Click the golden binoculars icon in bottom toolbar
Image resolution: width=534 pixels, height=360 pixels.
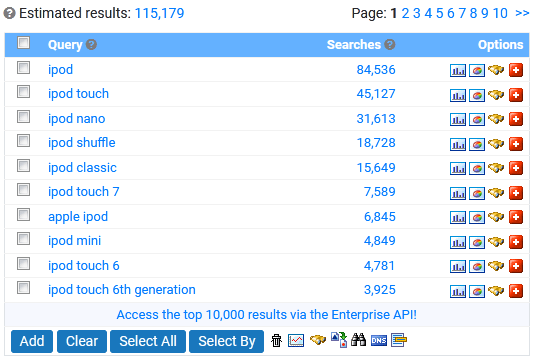pyautogui.click(x=318, y=340)
